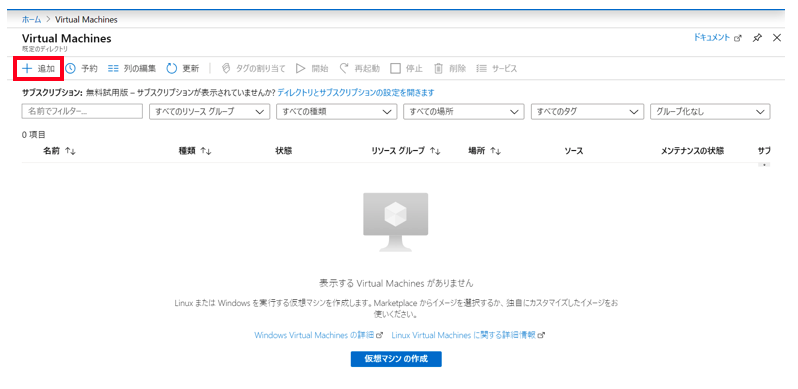The height and width of the screenshot is (389, 798).
Task: Expand すべての種類 dropdown
Action: 336,112
